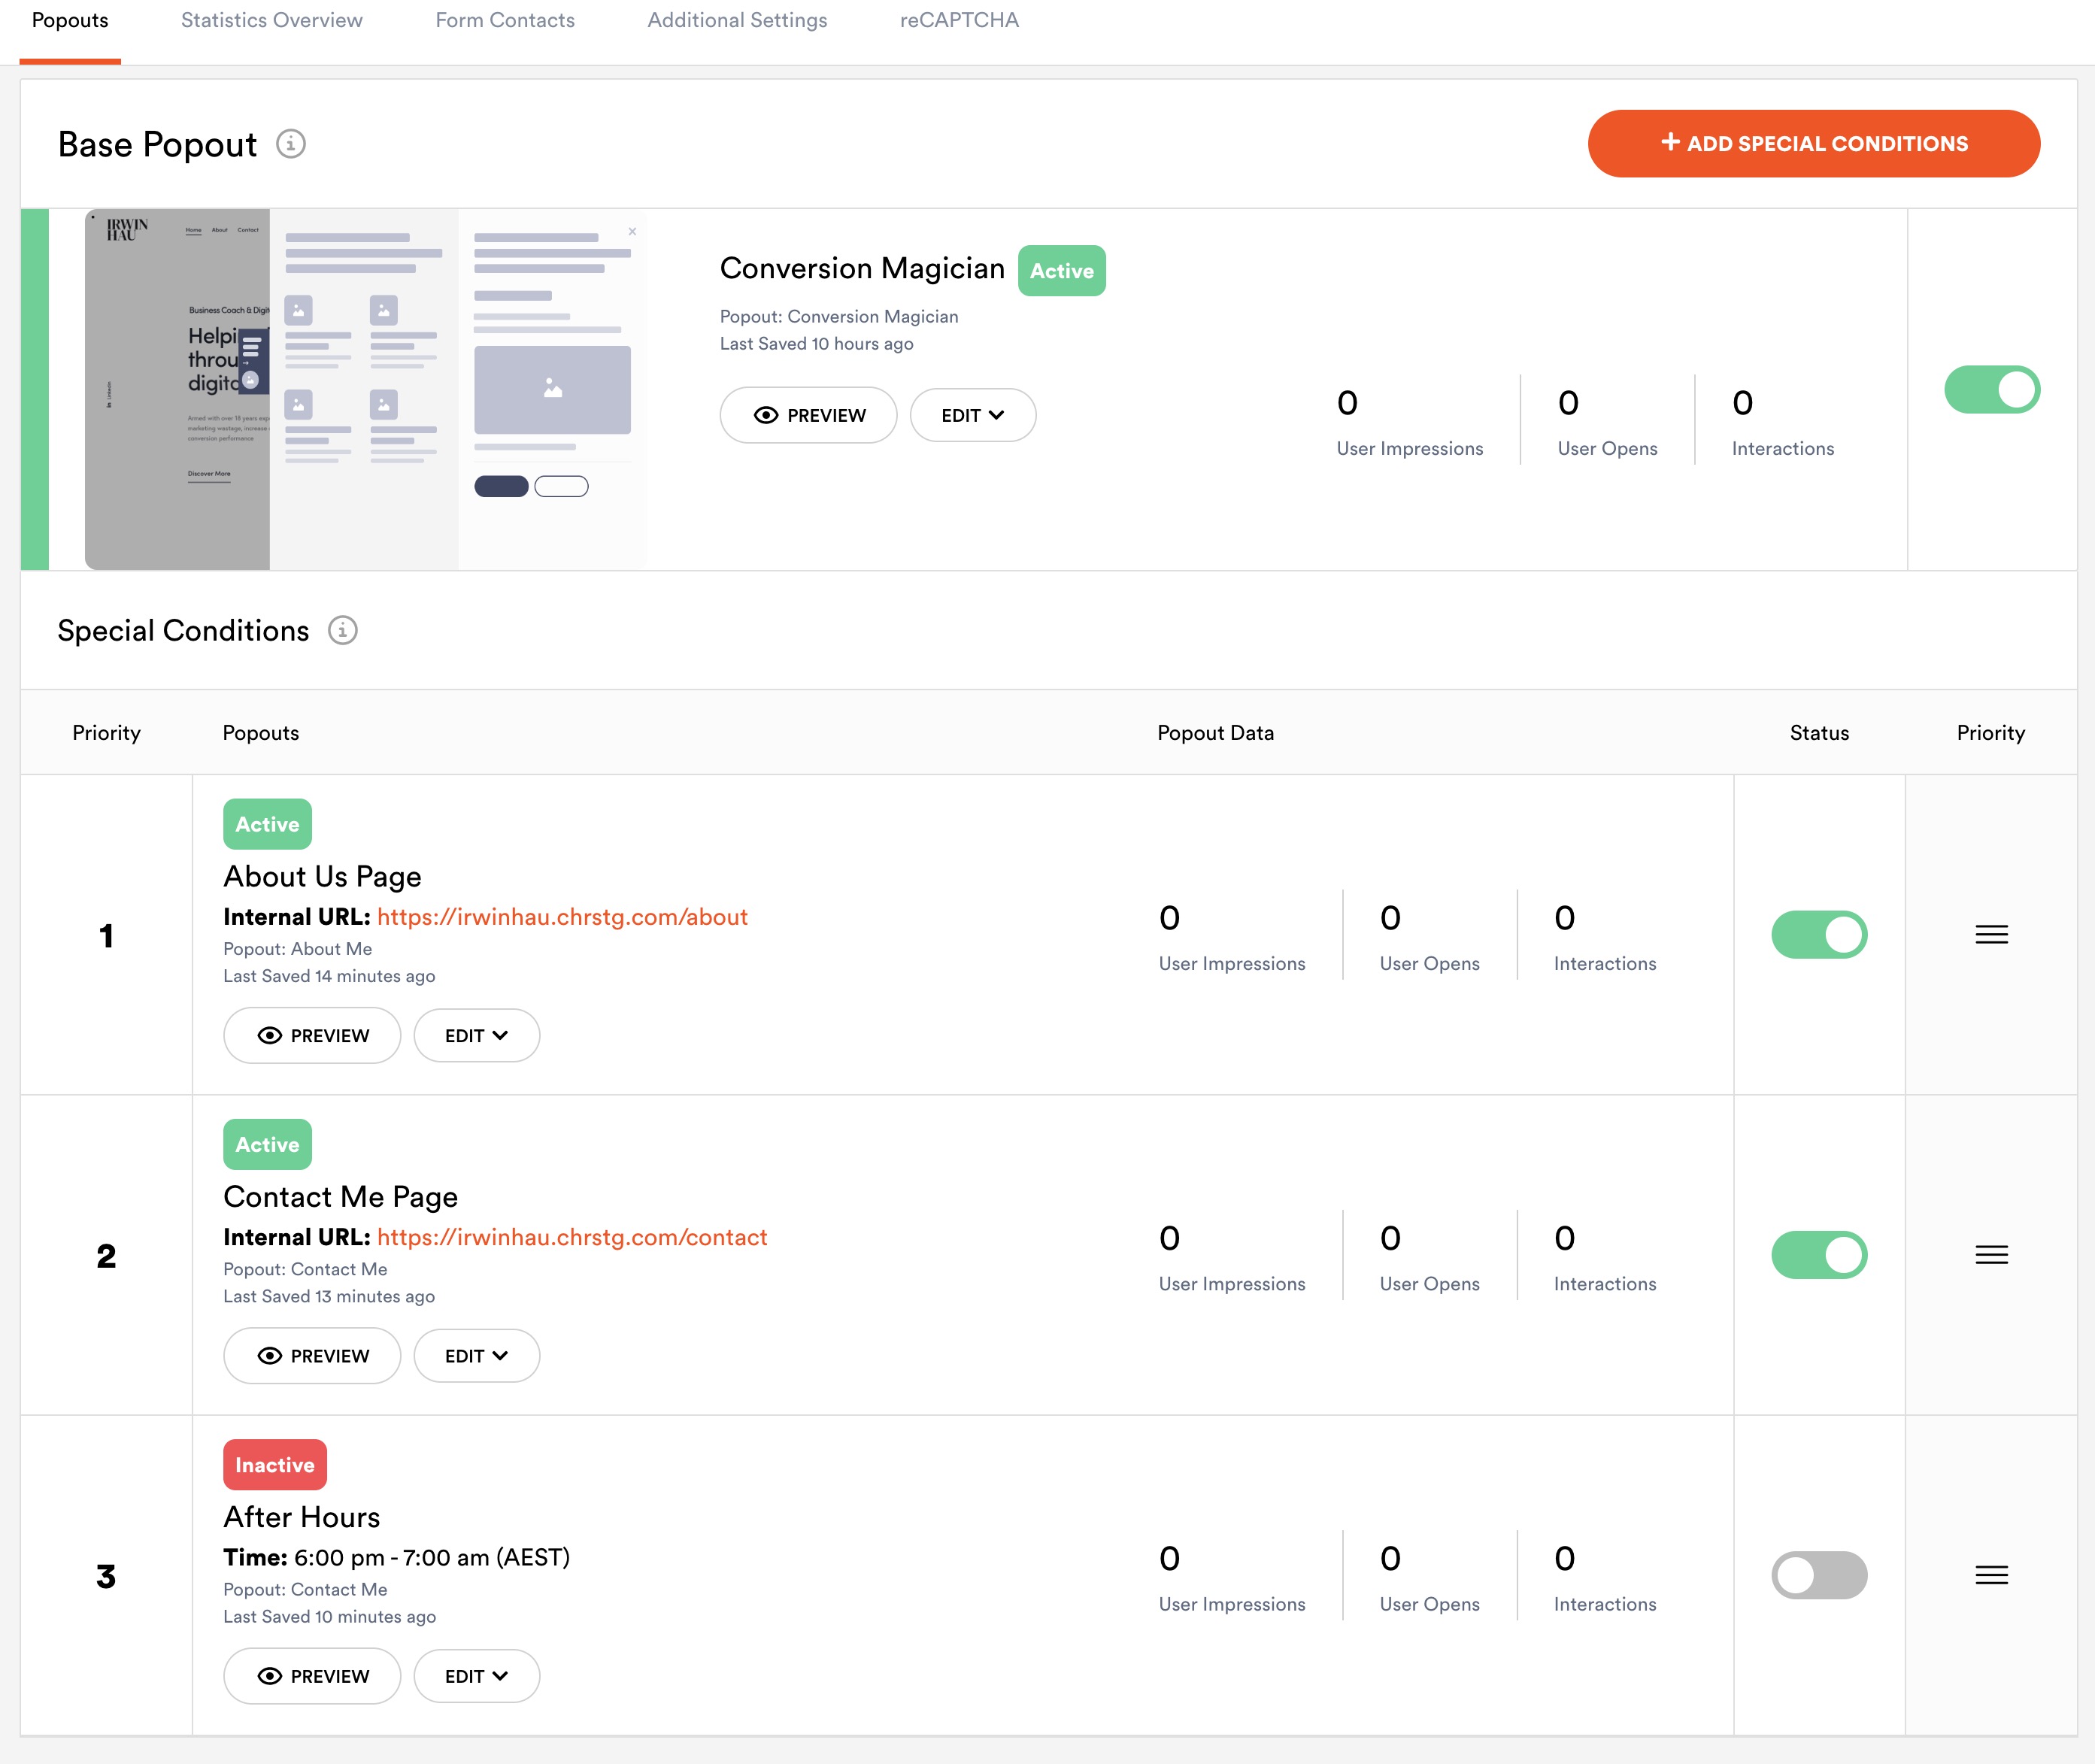The image size is (2095, 1764).
Task: Click the About Us Page title
Action: [x=322, y=877]
